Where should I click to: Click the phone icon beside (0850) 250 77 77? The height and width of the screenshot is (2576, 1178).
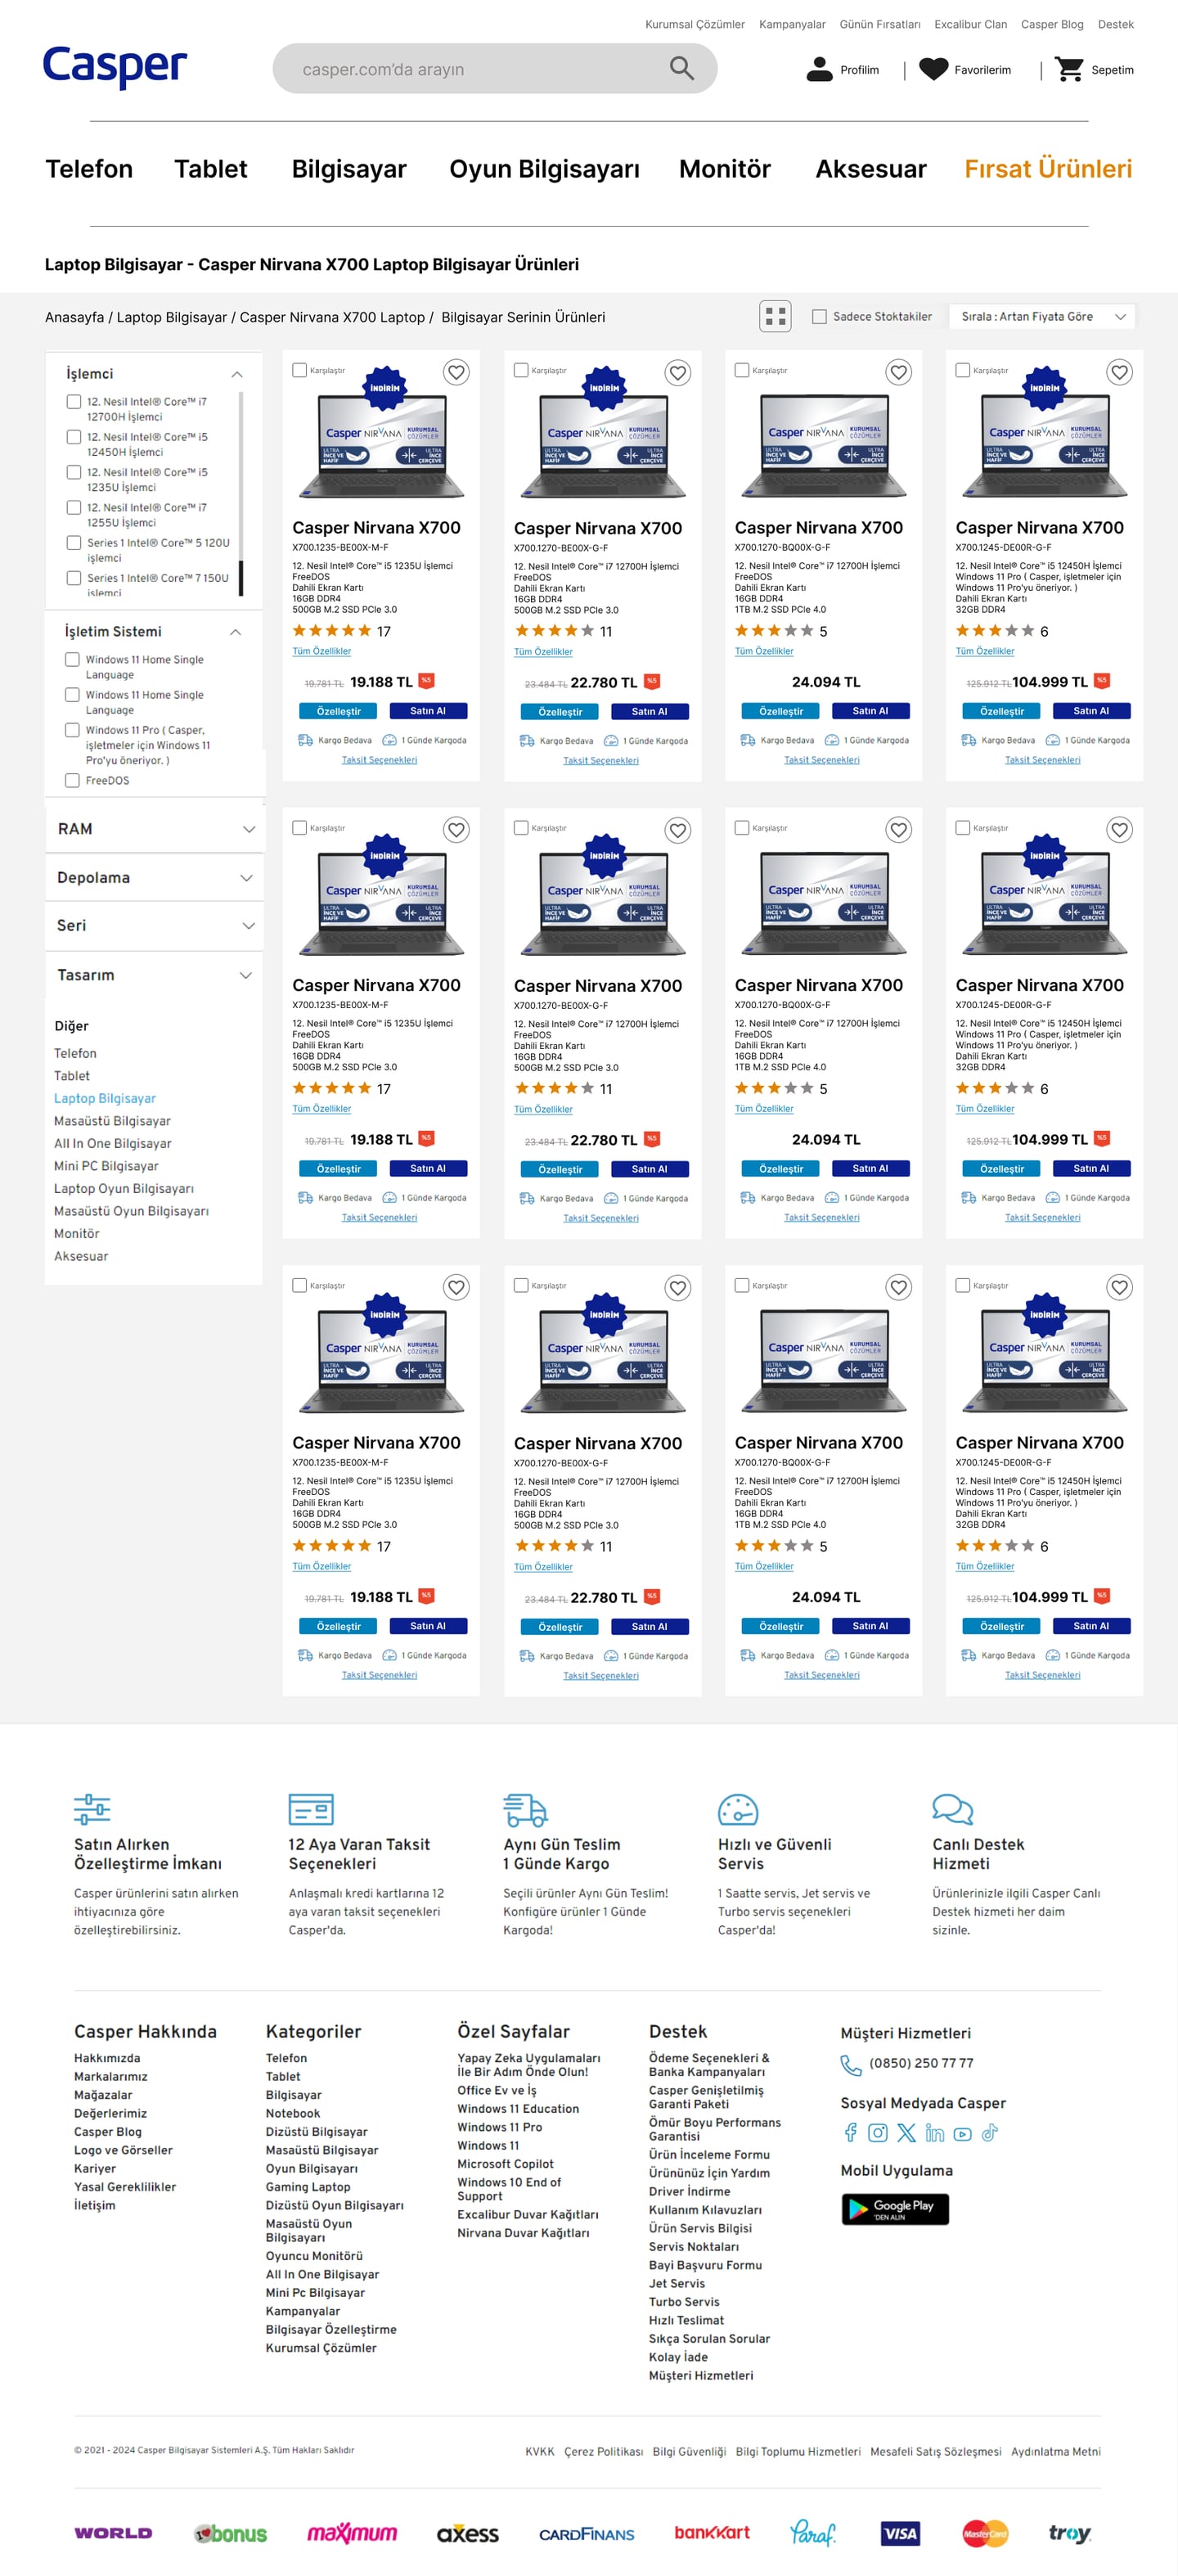850,2065
